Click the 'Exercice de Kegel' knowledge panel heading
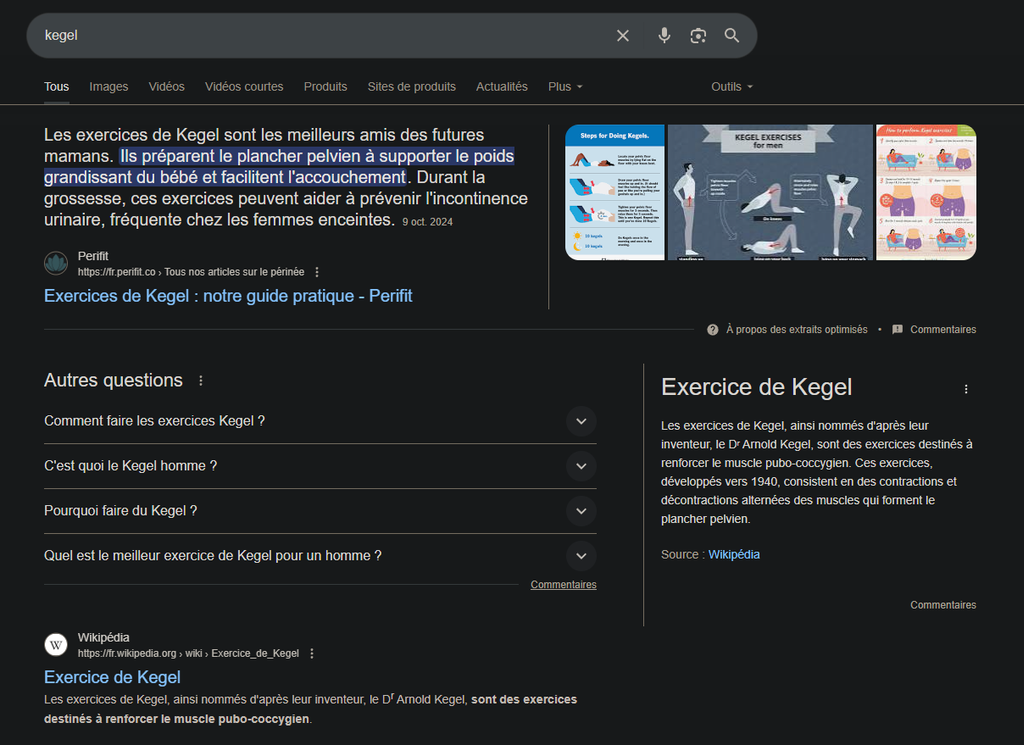Image resolution: width=1024 pixels, height=745 pixels. tap(756, 387)
